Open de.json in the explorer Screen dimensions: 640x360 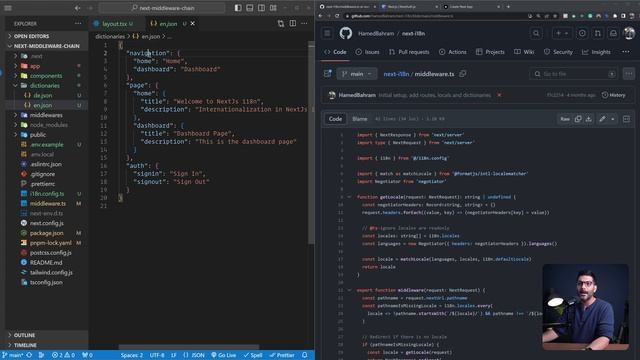tap(42, 95)
